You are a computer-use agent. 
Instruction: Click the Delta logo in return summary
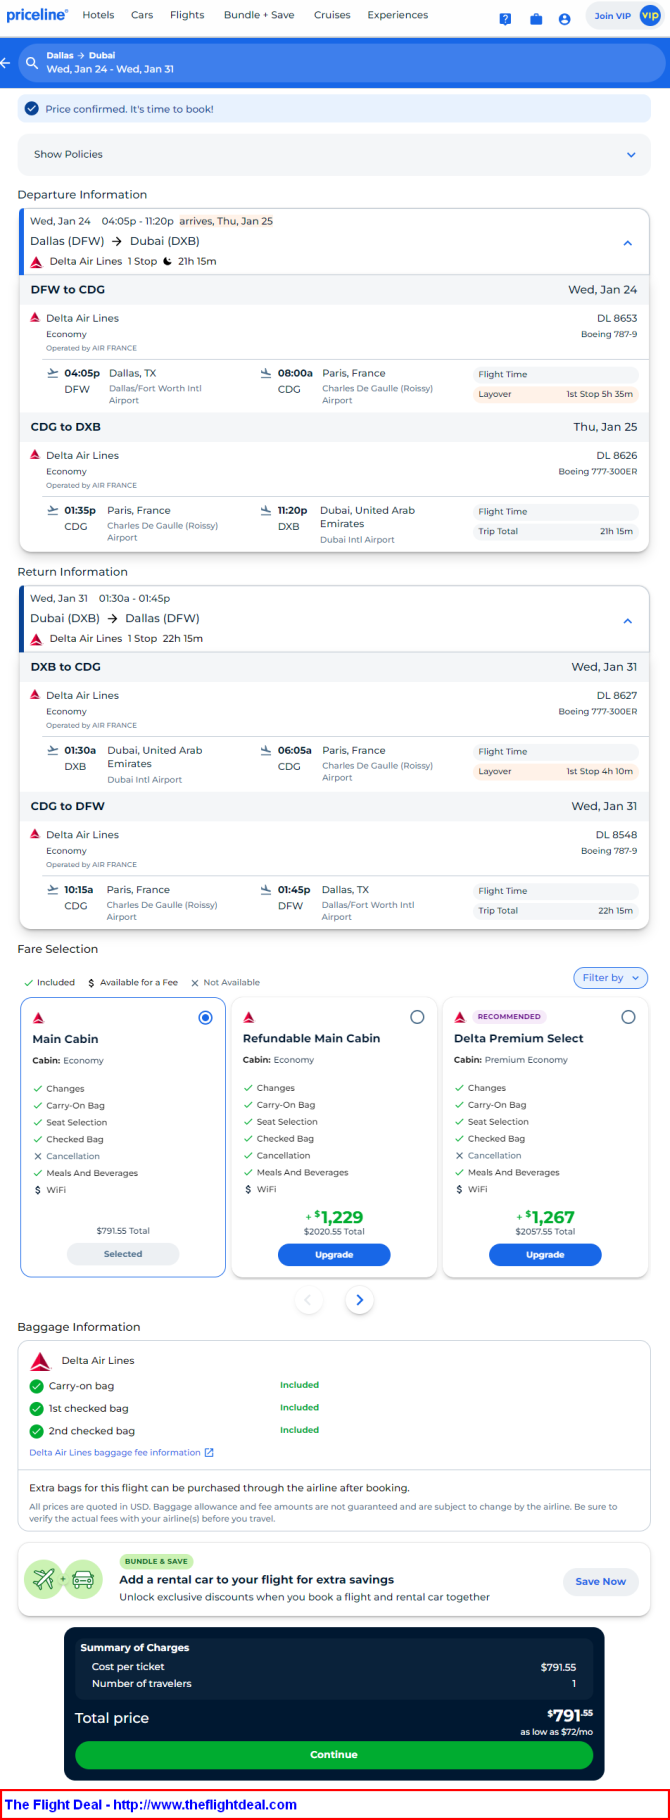pyautogui.click(x=37, y=639)
